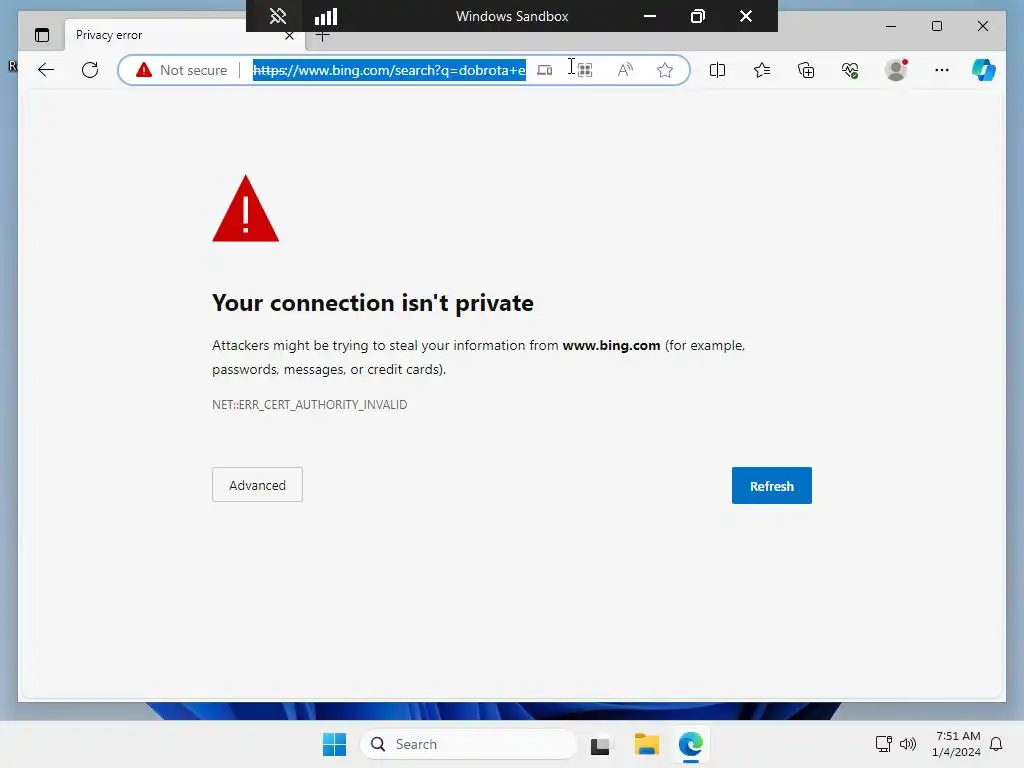Open the notifications bell
Image resolution: width=1024 pixels, height=768 pixels.
[x=996, y=744]
